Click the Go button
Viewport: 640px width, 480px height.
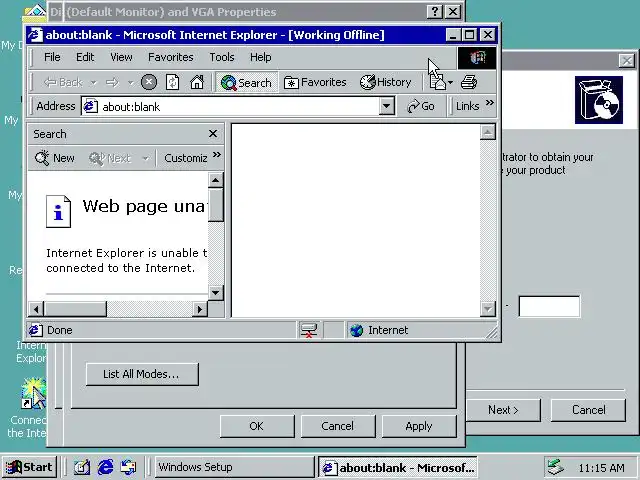coord(420,107)
